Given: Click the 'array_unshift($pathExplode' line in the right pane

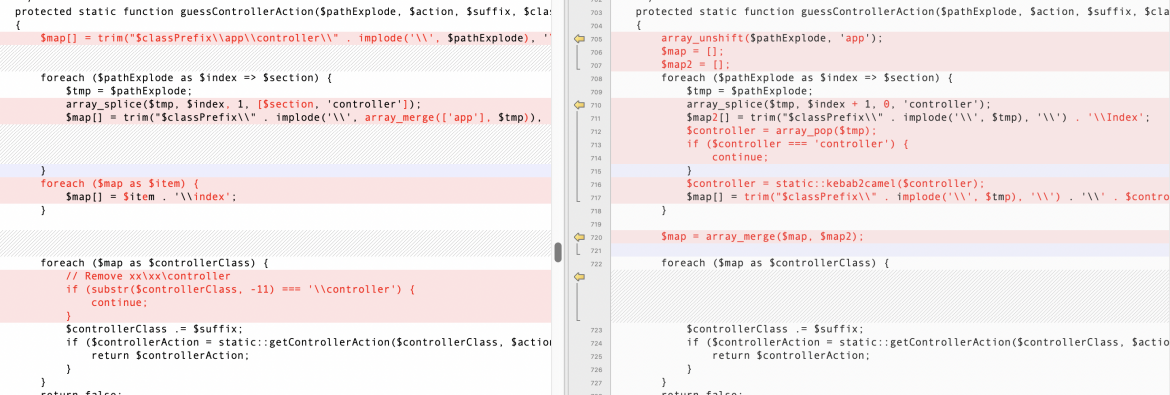Looking at the screenshot, I should (x=772, y=39).
